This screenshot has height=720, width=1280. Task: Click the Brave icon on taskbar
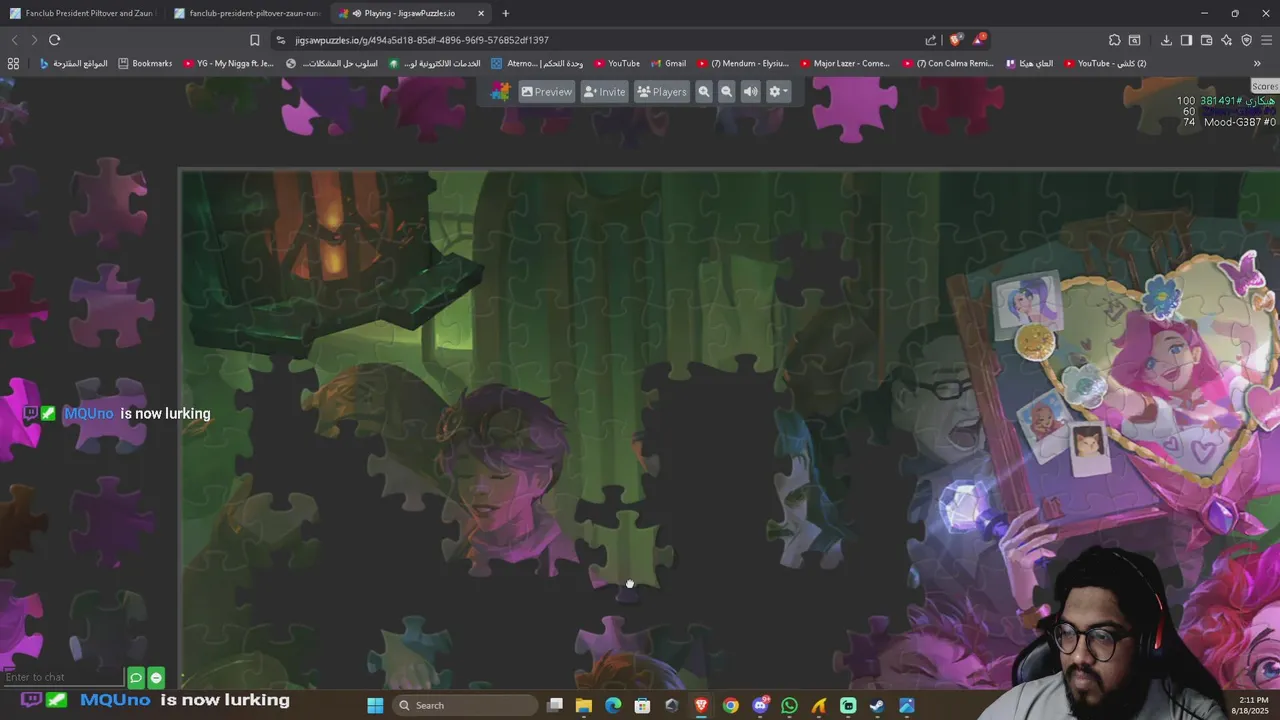click(701, 705)
